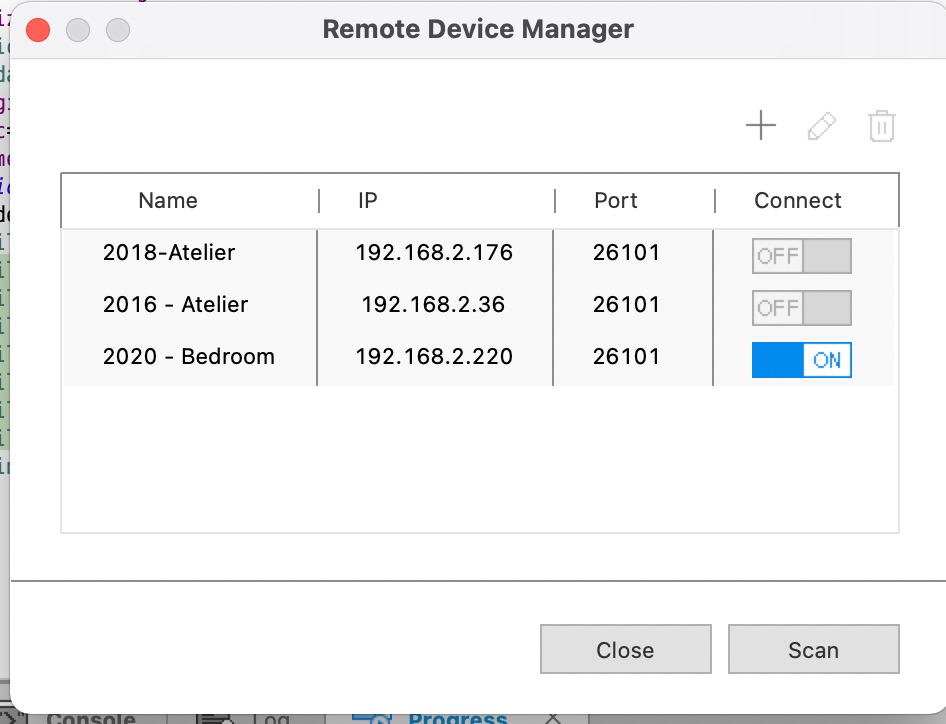Select the 2020 - Bedroom device name
This screenshot has height=724, width=946.
188,357
